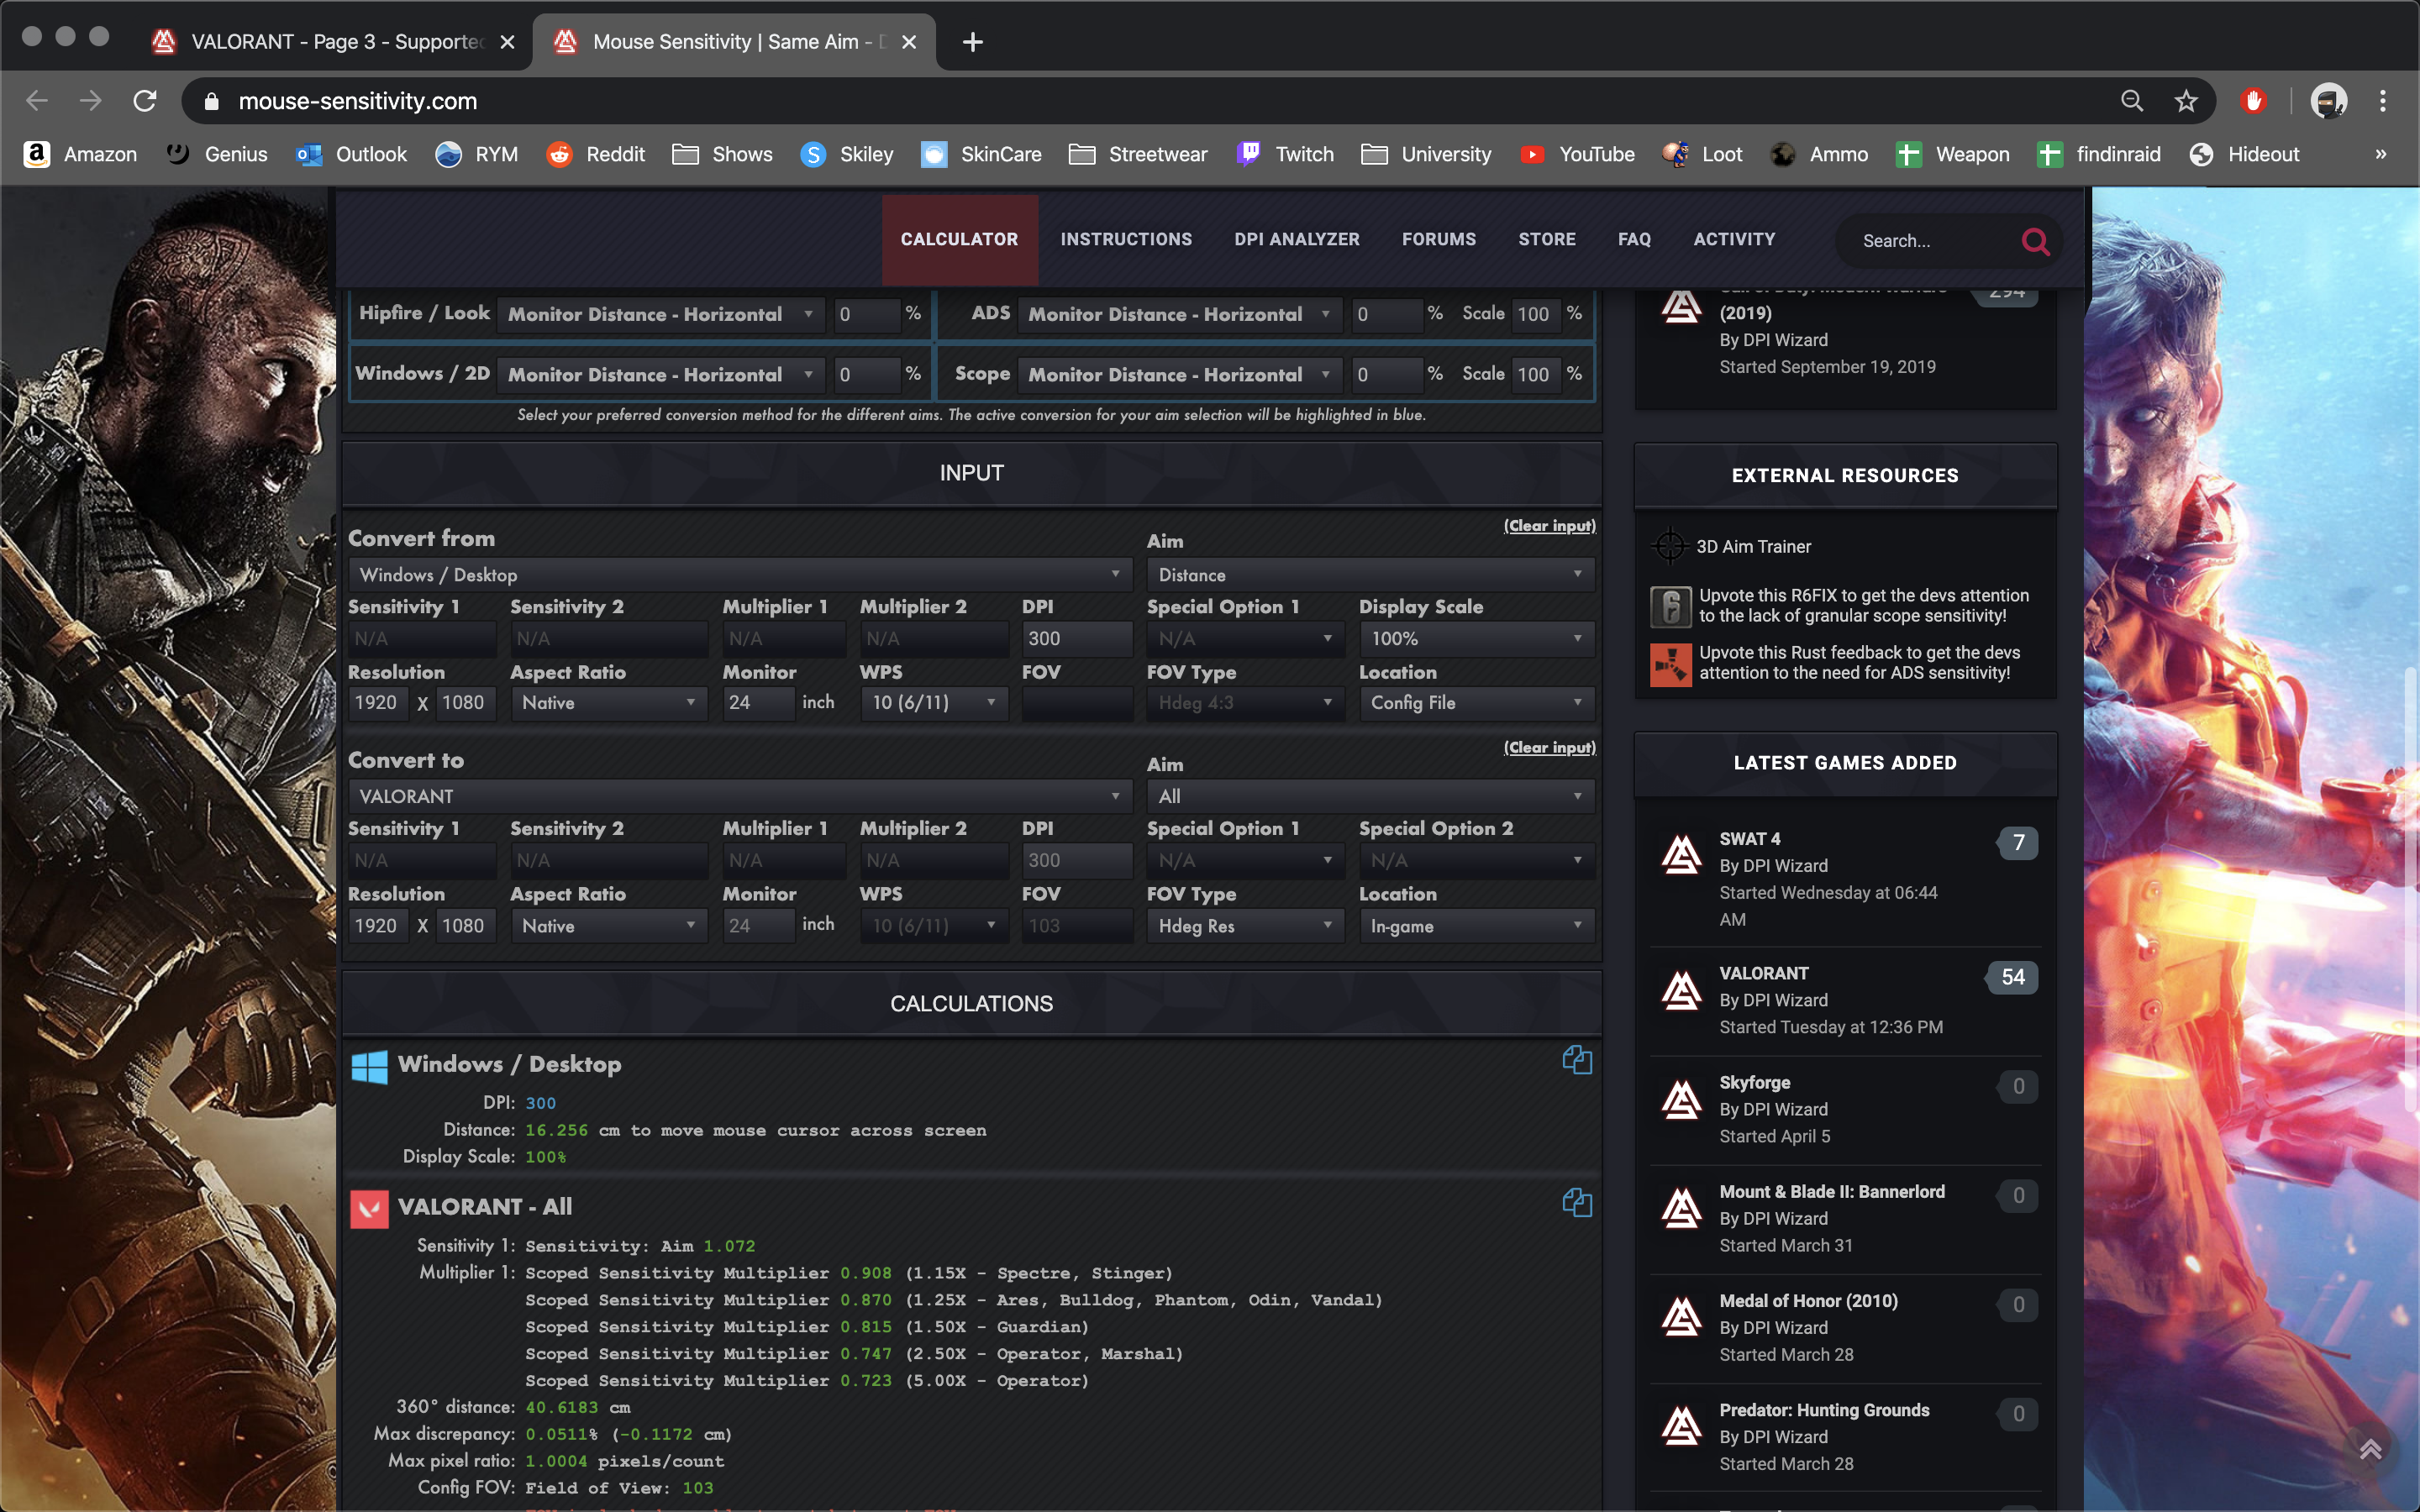
Task: Click scroll-to-top double chevron icon
Action: pyautogui.click(x=2370, y=1449)
